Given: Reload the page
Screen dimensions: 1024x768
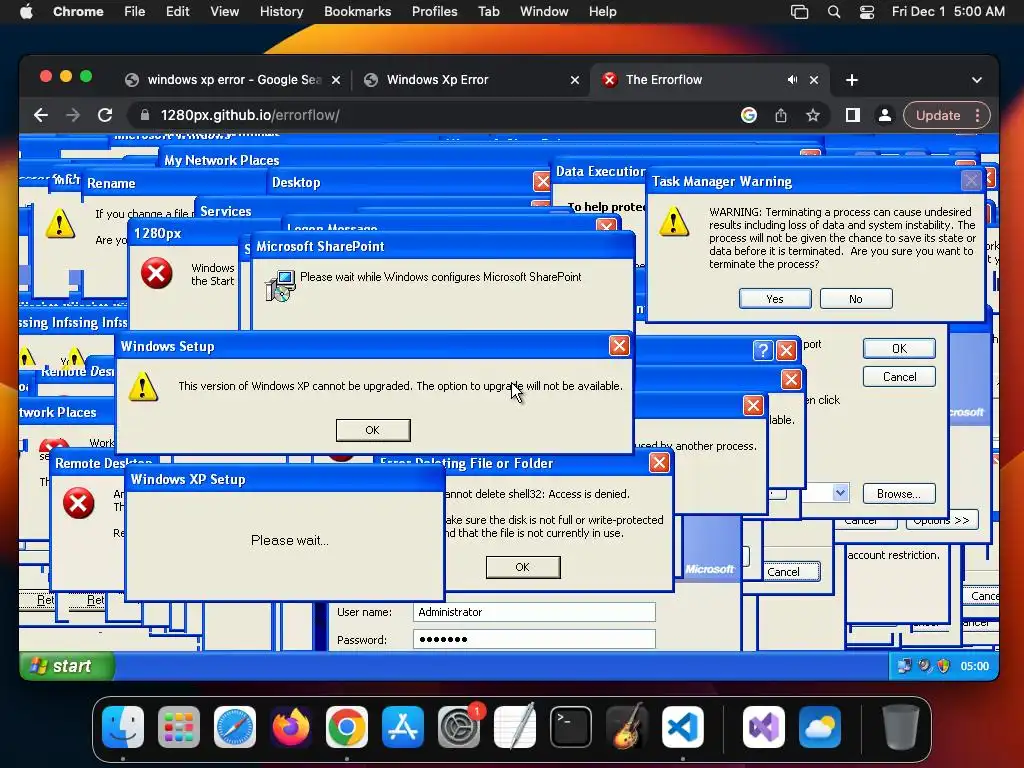Looking at the screenshot, I should 105,116.
